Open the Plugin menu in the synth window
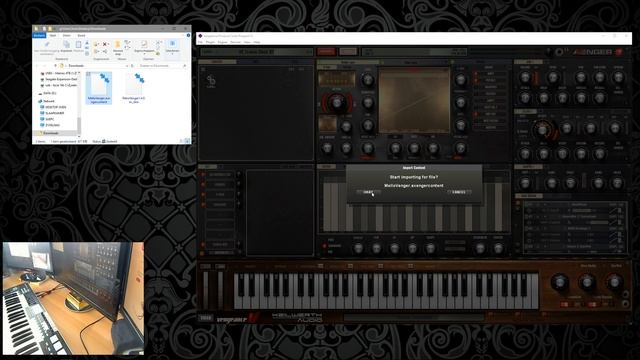Viewport: 640px width, 360px height. click(x=210, y=42)
